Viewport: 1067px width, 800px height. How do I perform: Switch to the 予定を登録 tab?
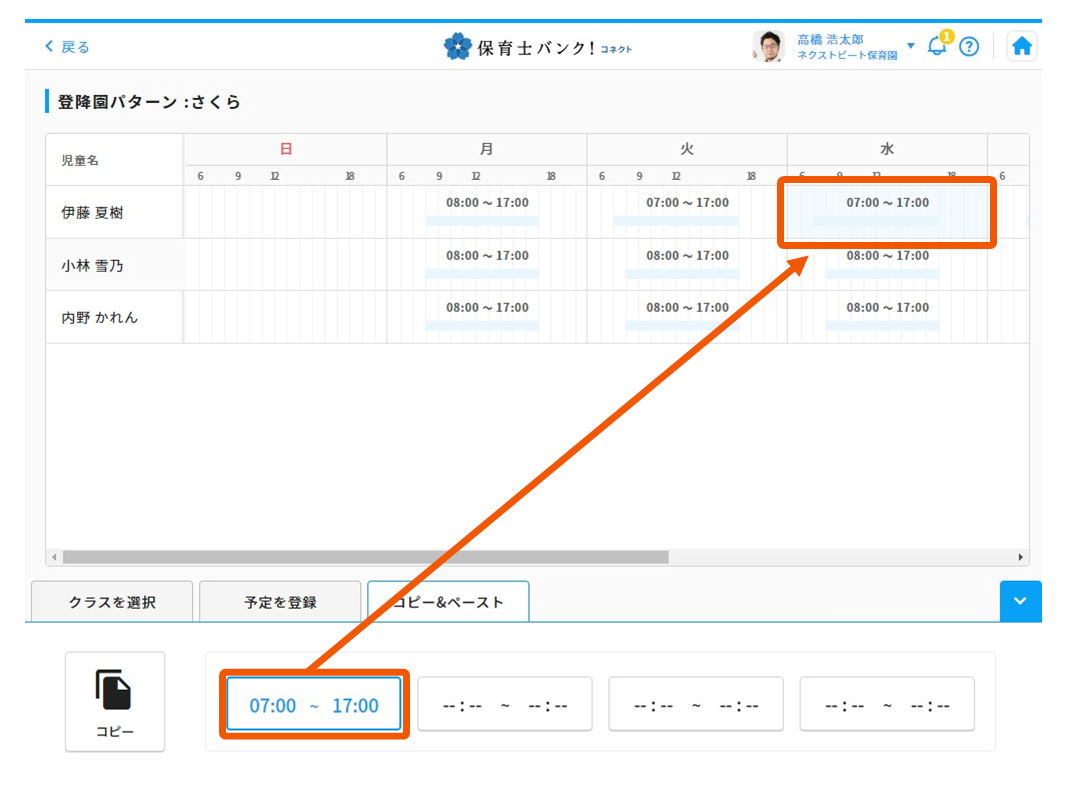click(x=280, y=601)
